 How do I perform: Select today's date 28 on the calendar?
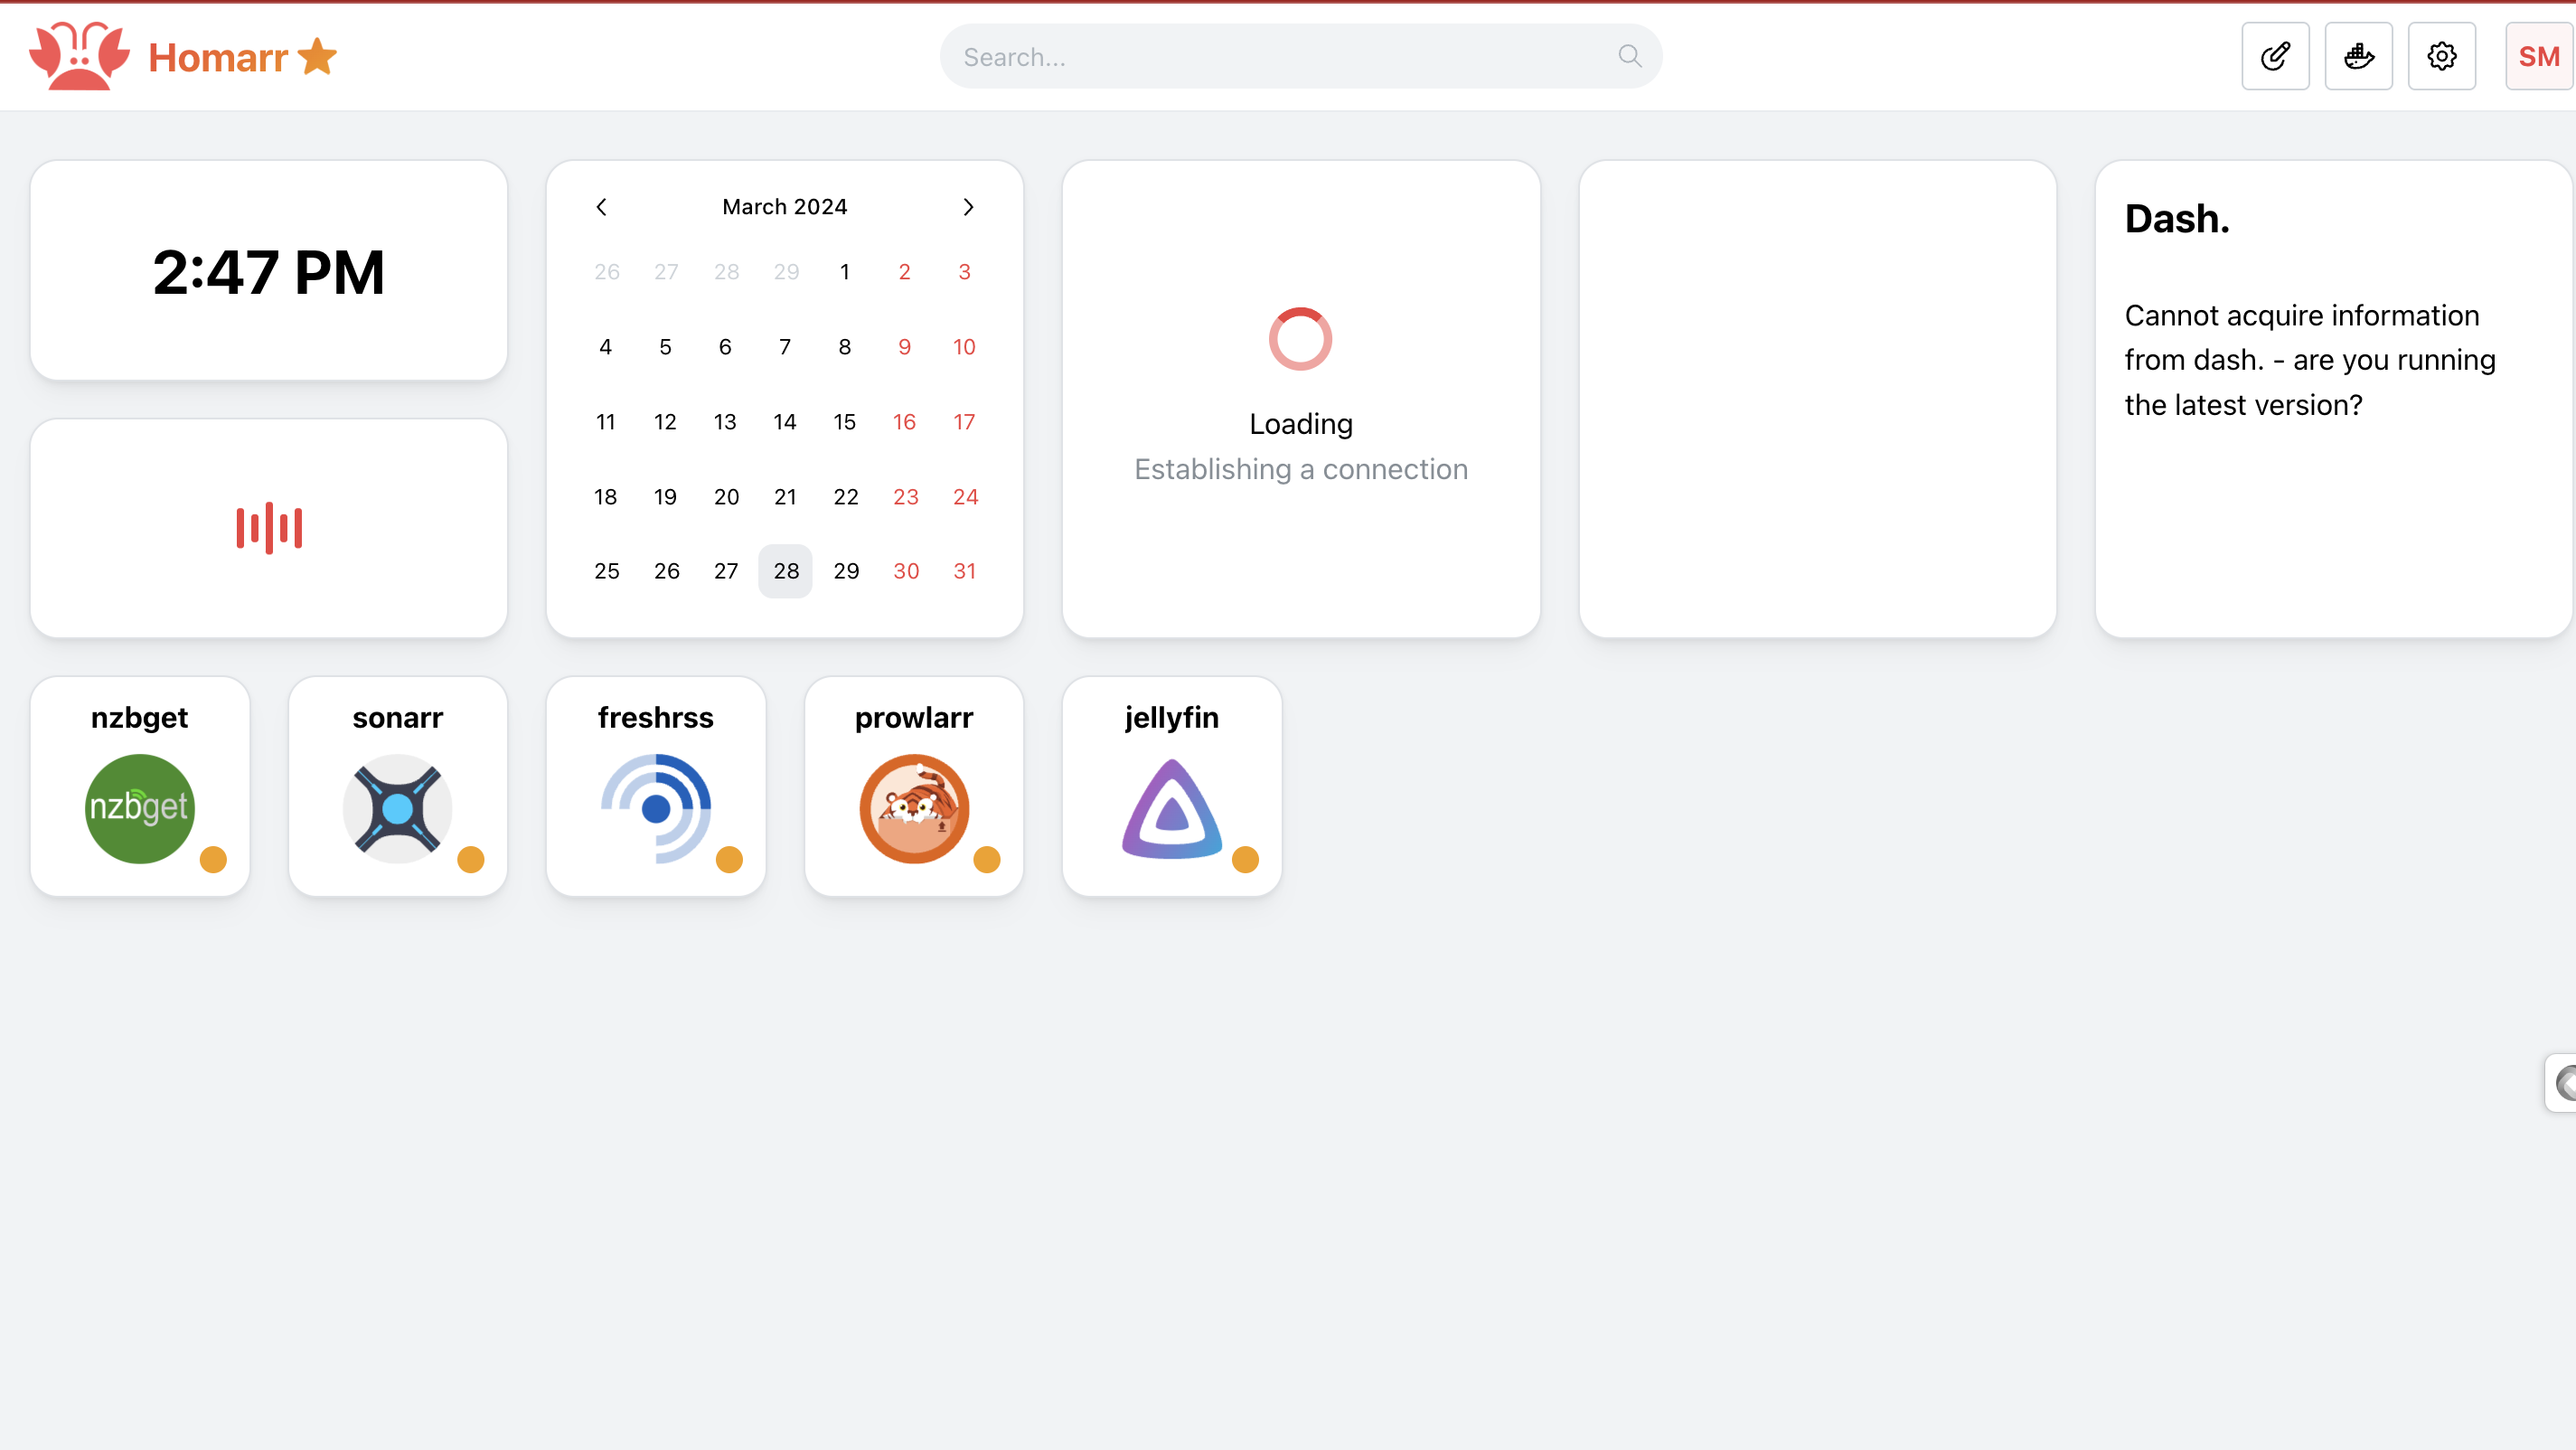pos(785,570)
